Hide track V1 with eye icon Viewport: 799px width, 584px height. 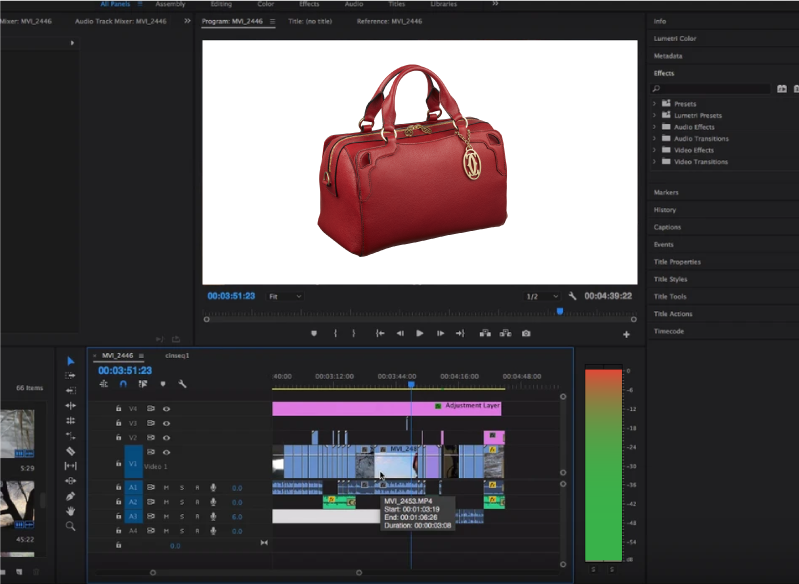pos(166,452)
